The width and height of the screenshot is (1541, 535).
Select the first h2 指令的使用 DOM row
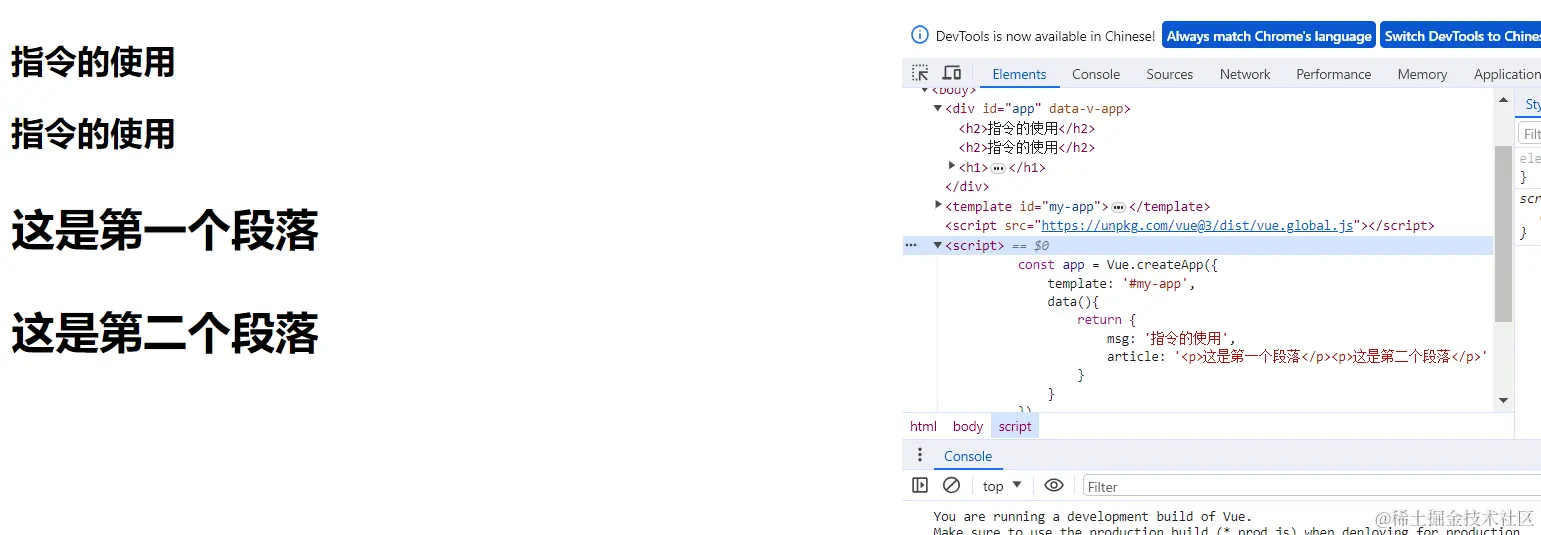[1027, 128]
